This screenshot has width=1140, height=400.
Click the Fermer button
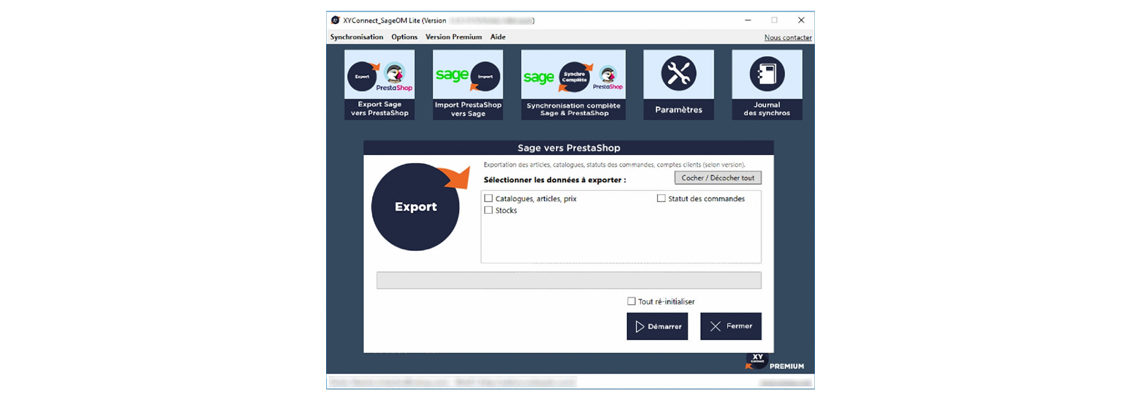point(731,327)
